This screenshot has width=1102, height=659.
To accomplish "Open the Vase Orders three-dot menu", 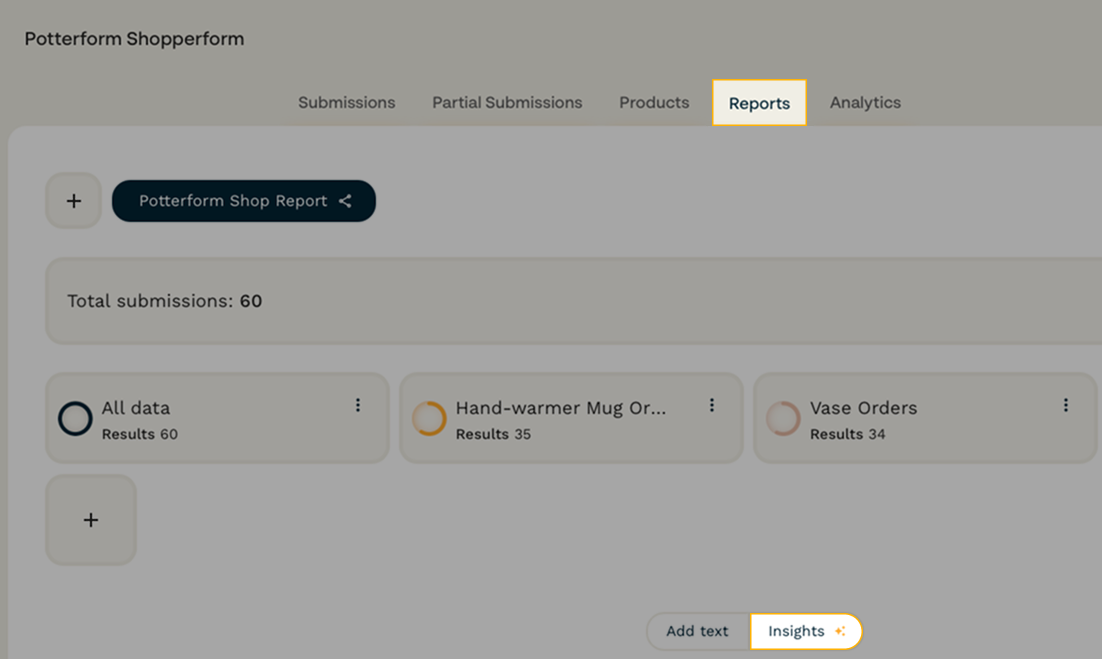I will click(1066, 405).
